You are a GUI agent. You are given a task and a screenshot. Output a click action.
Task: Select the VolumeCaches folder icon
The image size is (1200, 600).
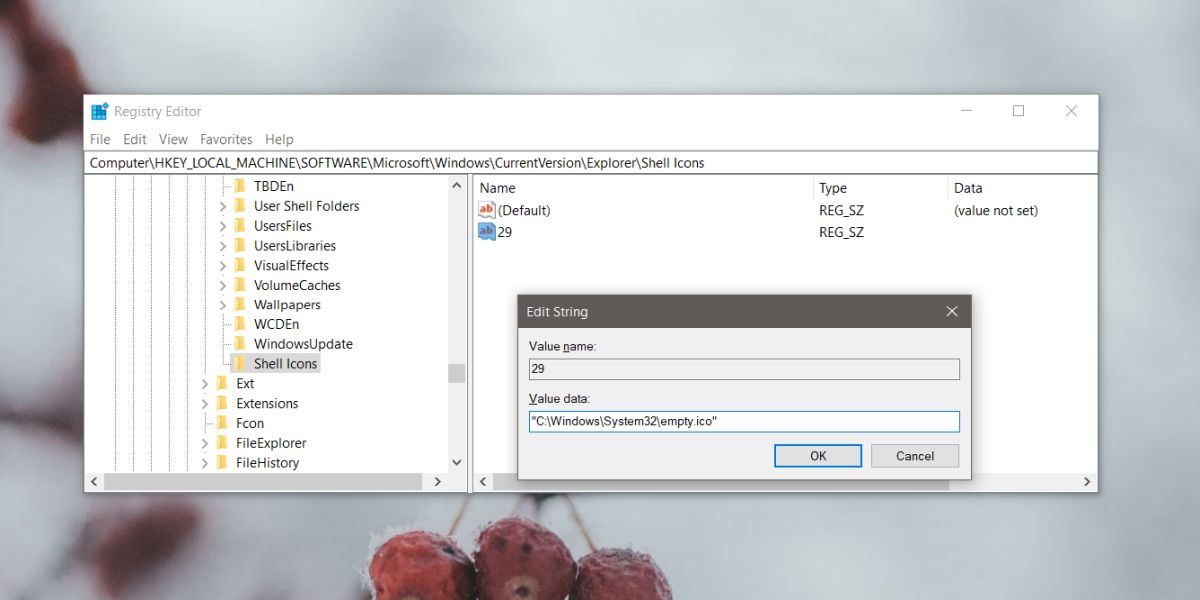(240, 285)
